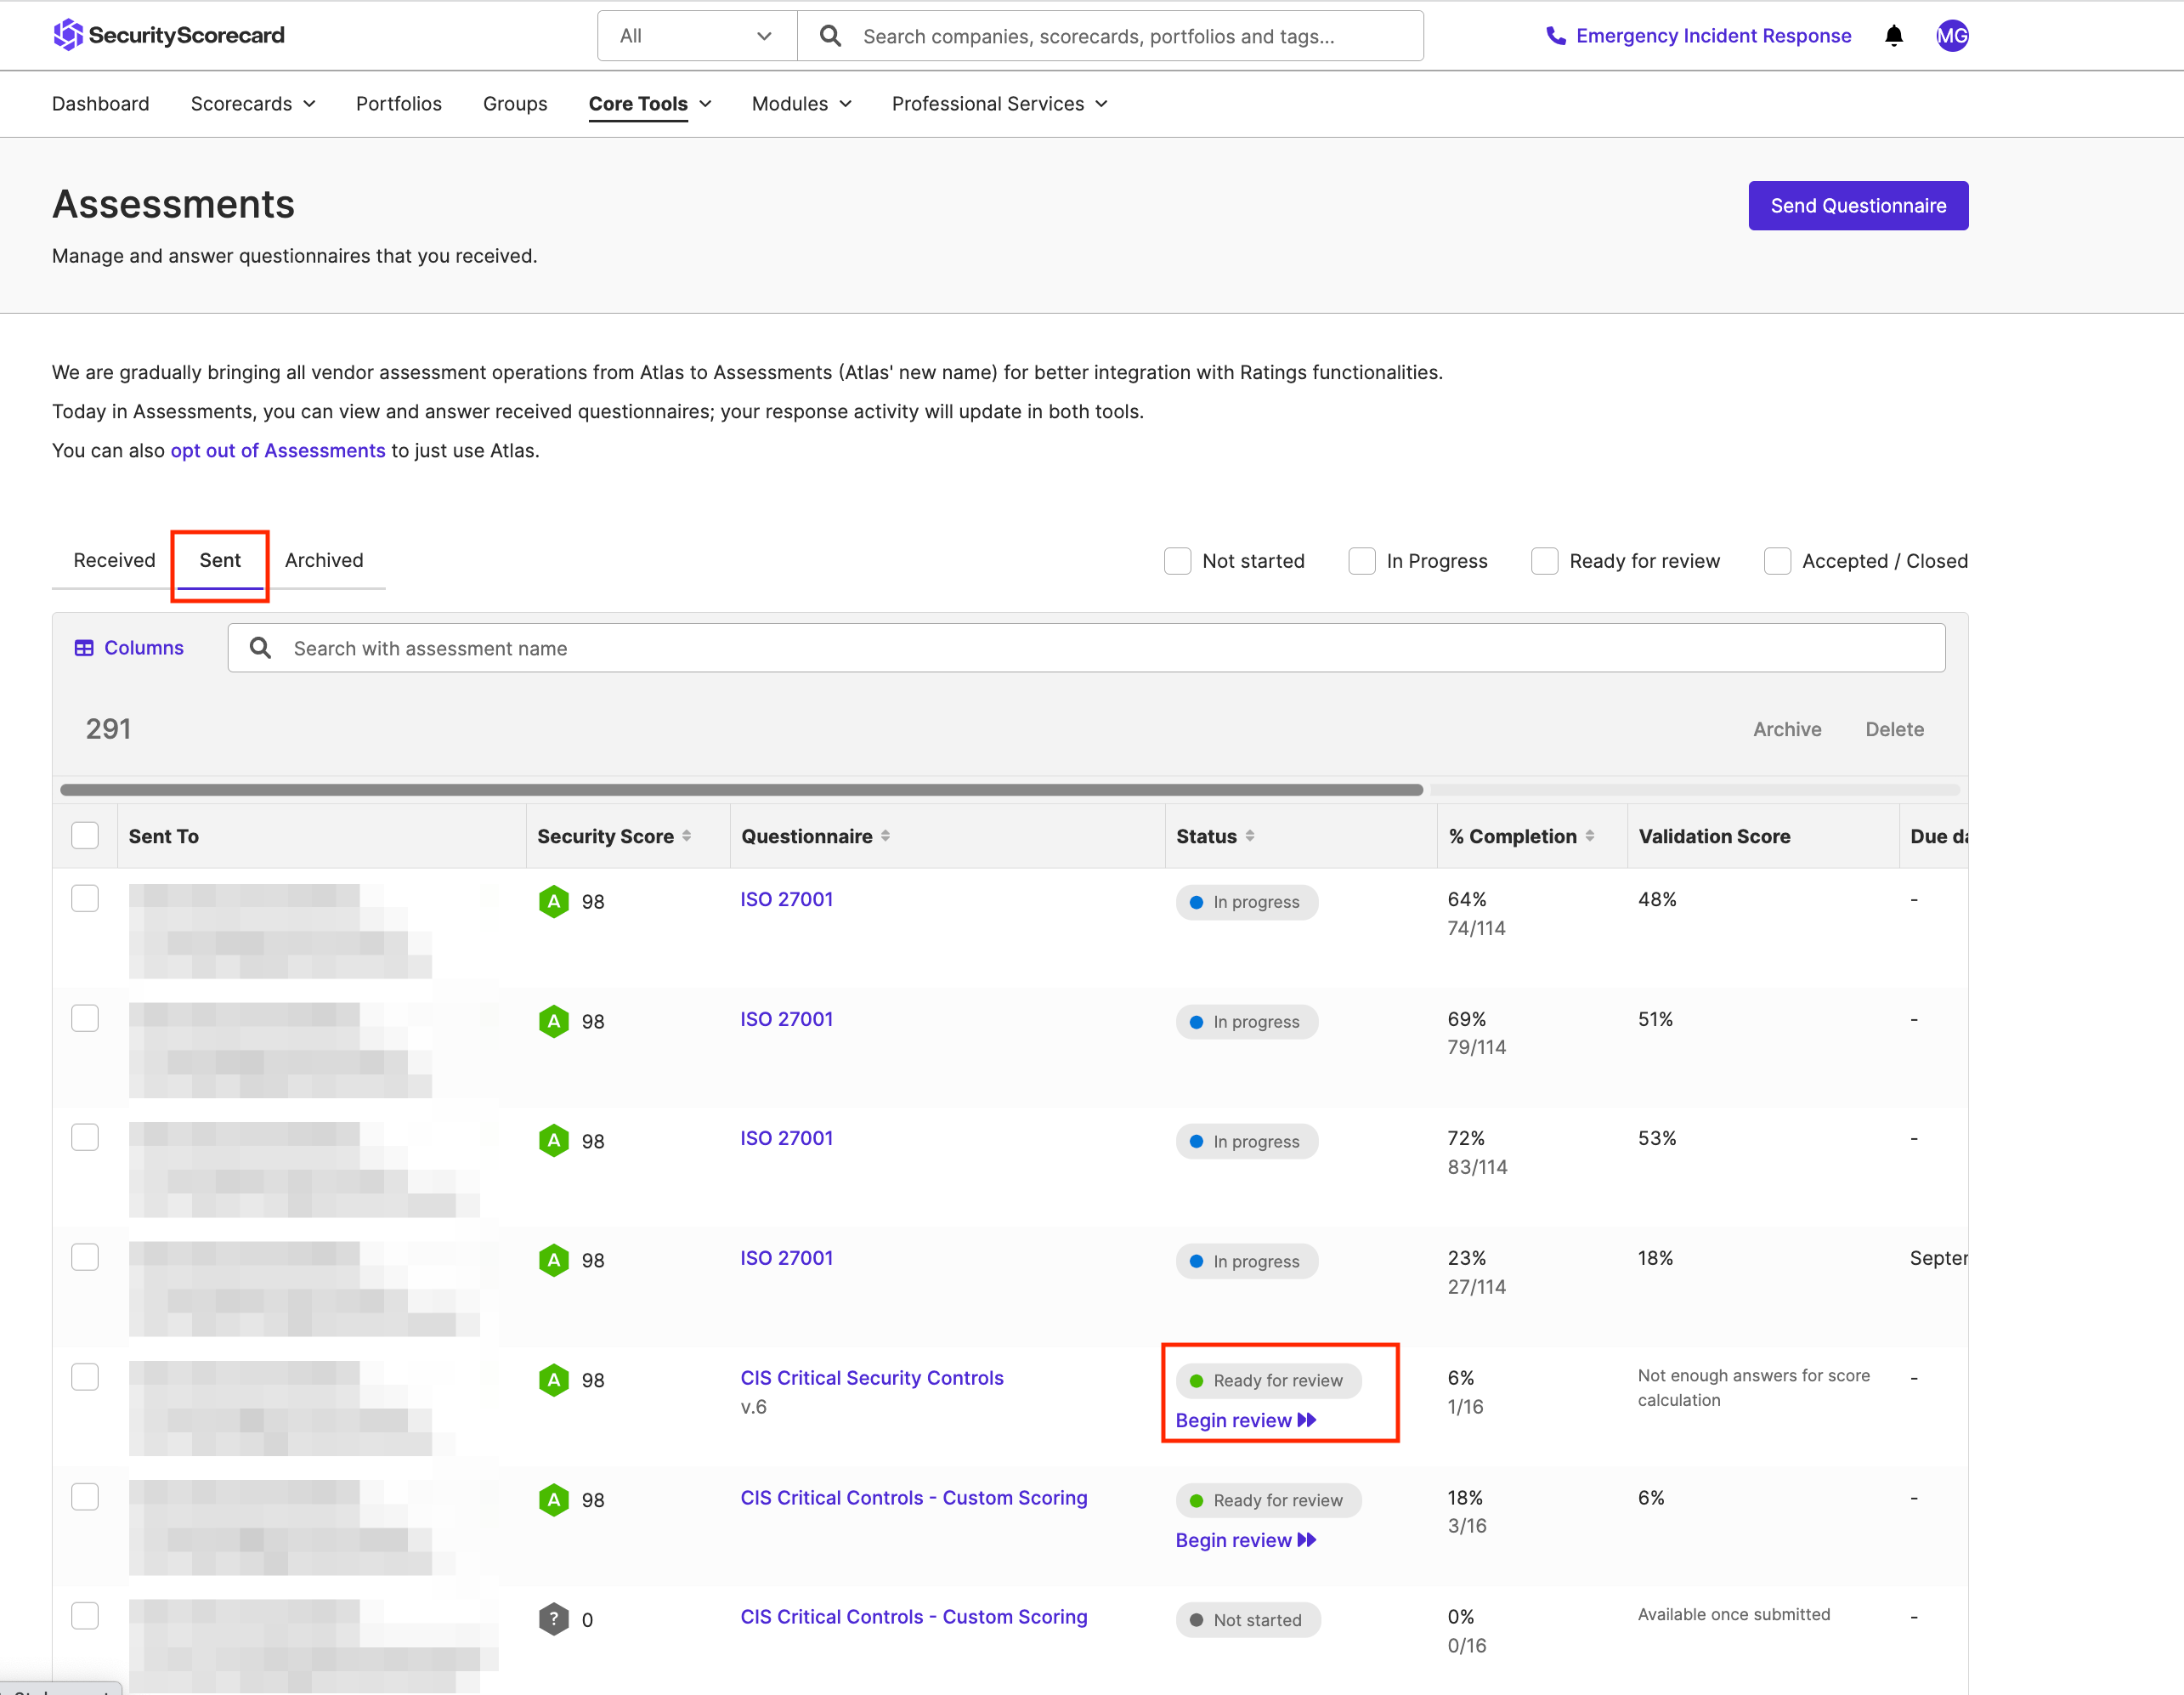Image resolution: width=2184 pixels, height=1695 pixels.
Task: Tick the Not started filter checkbox
Action: (1178, 561)
